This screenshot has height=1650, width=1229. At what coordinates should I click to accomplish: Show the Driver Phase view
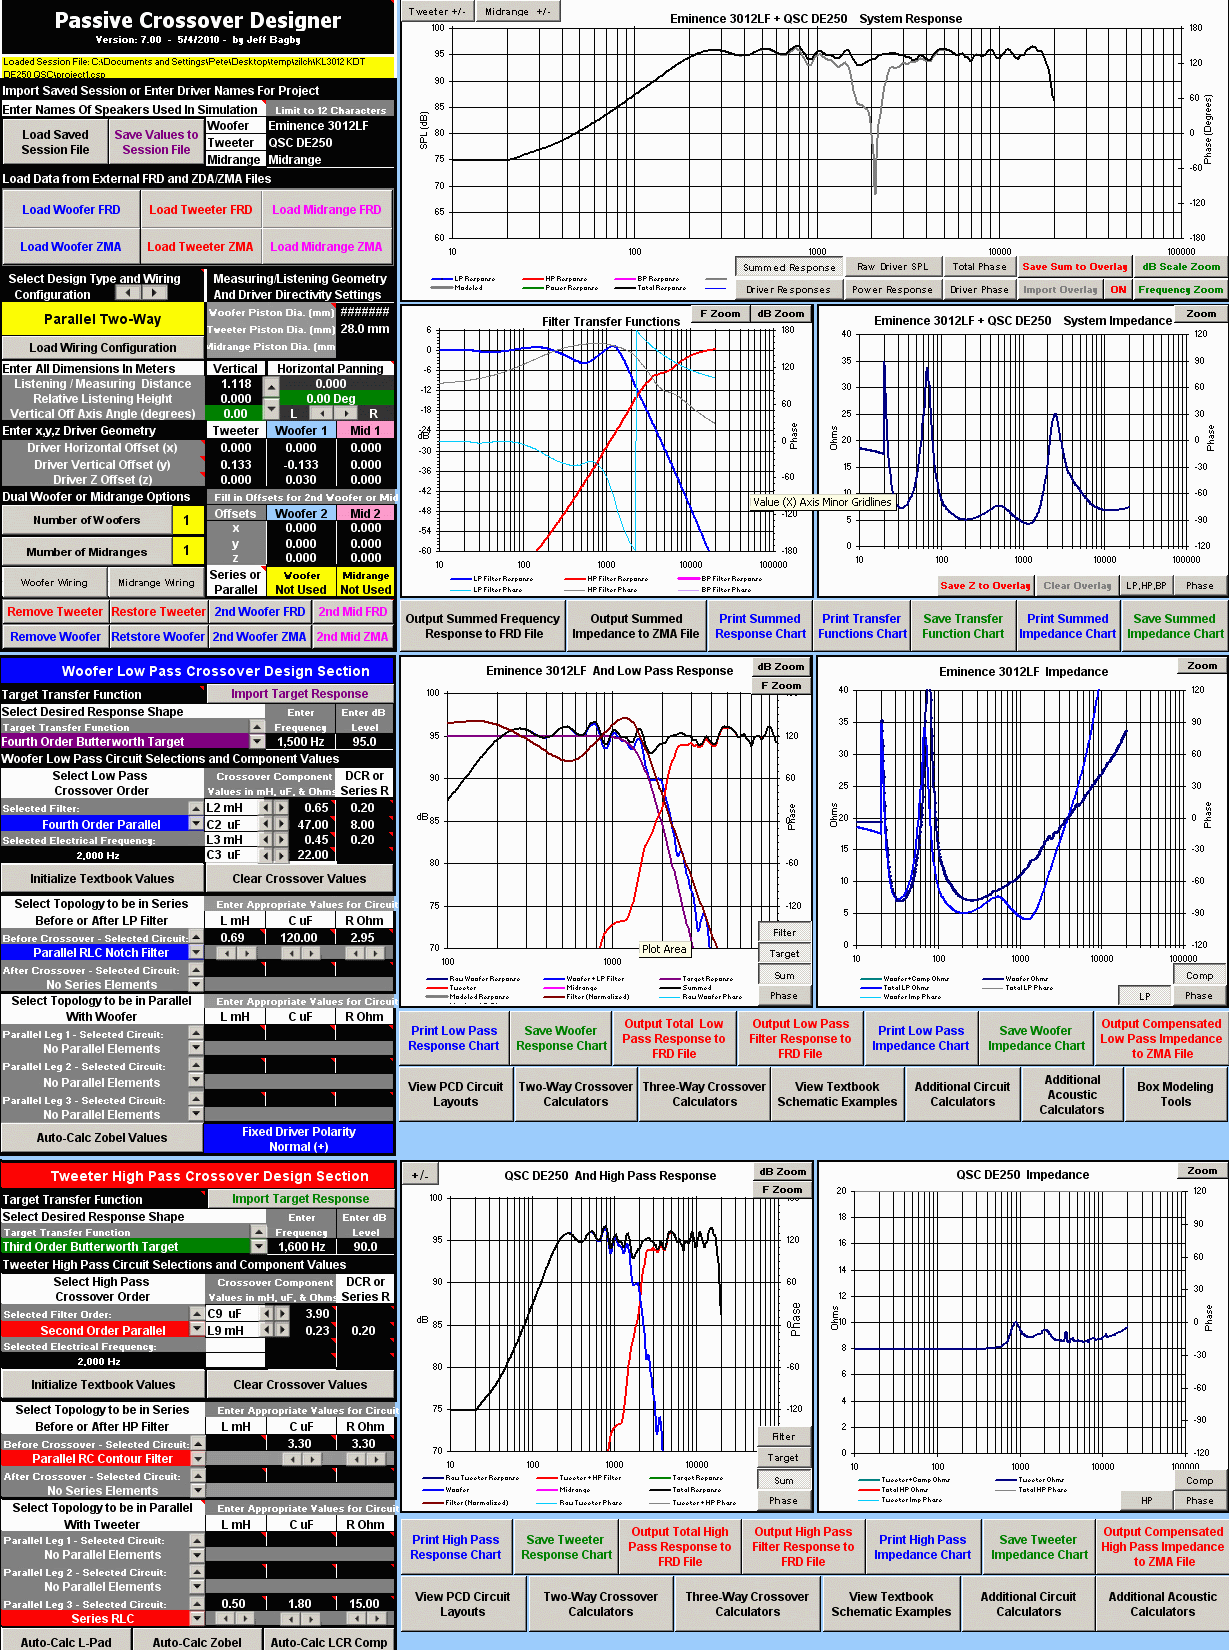pos(979,289)
